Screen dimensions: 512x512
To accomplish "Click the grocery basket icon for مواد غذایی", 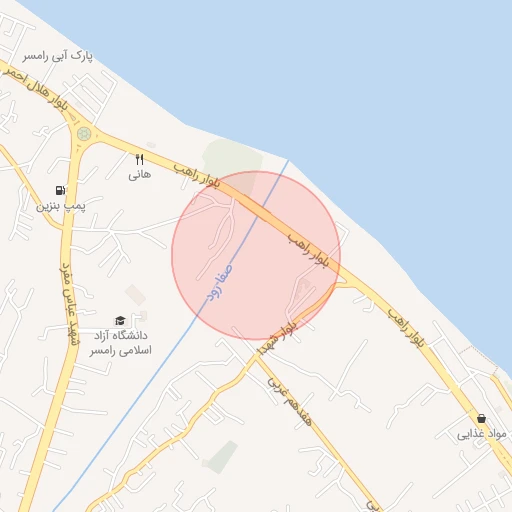I will (481, 418).
